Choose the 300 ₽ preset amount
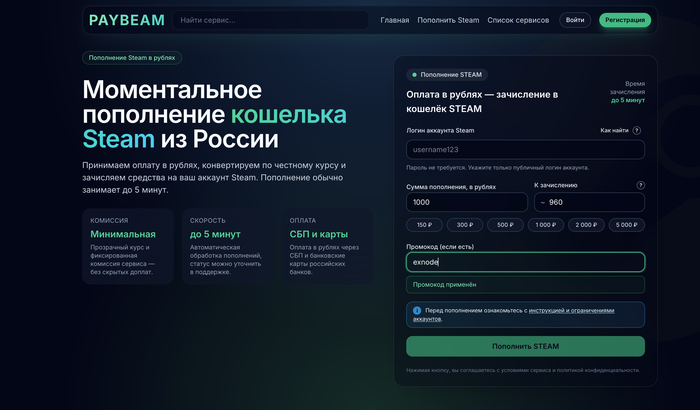This screenshot has width=700, height=410. [464, 225]
